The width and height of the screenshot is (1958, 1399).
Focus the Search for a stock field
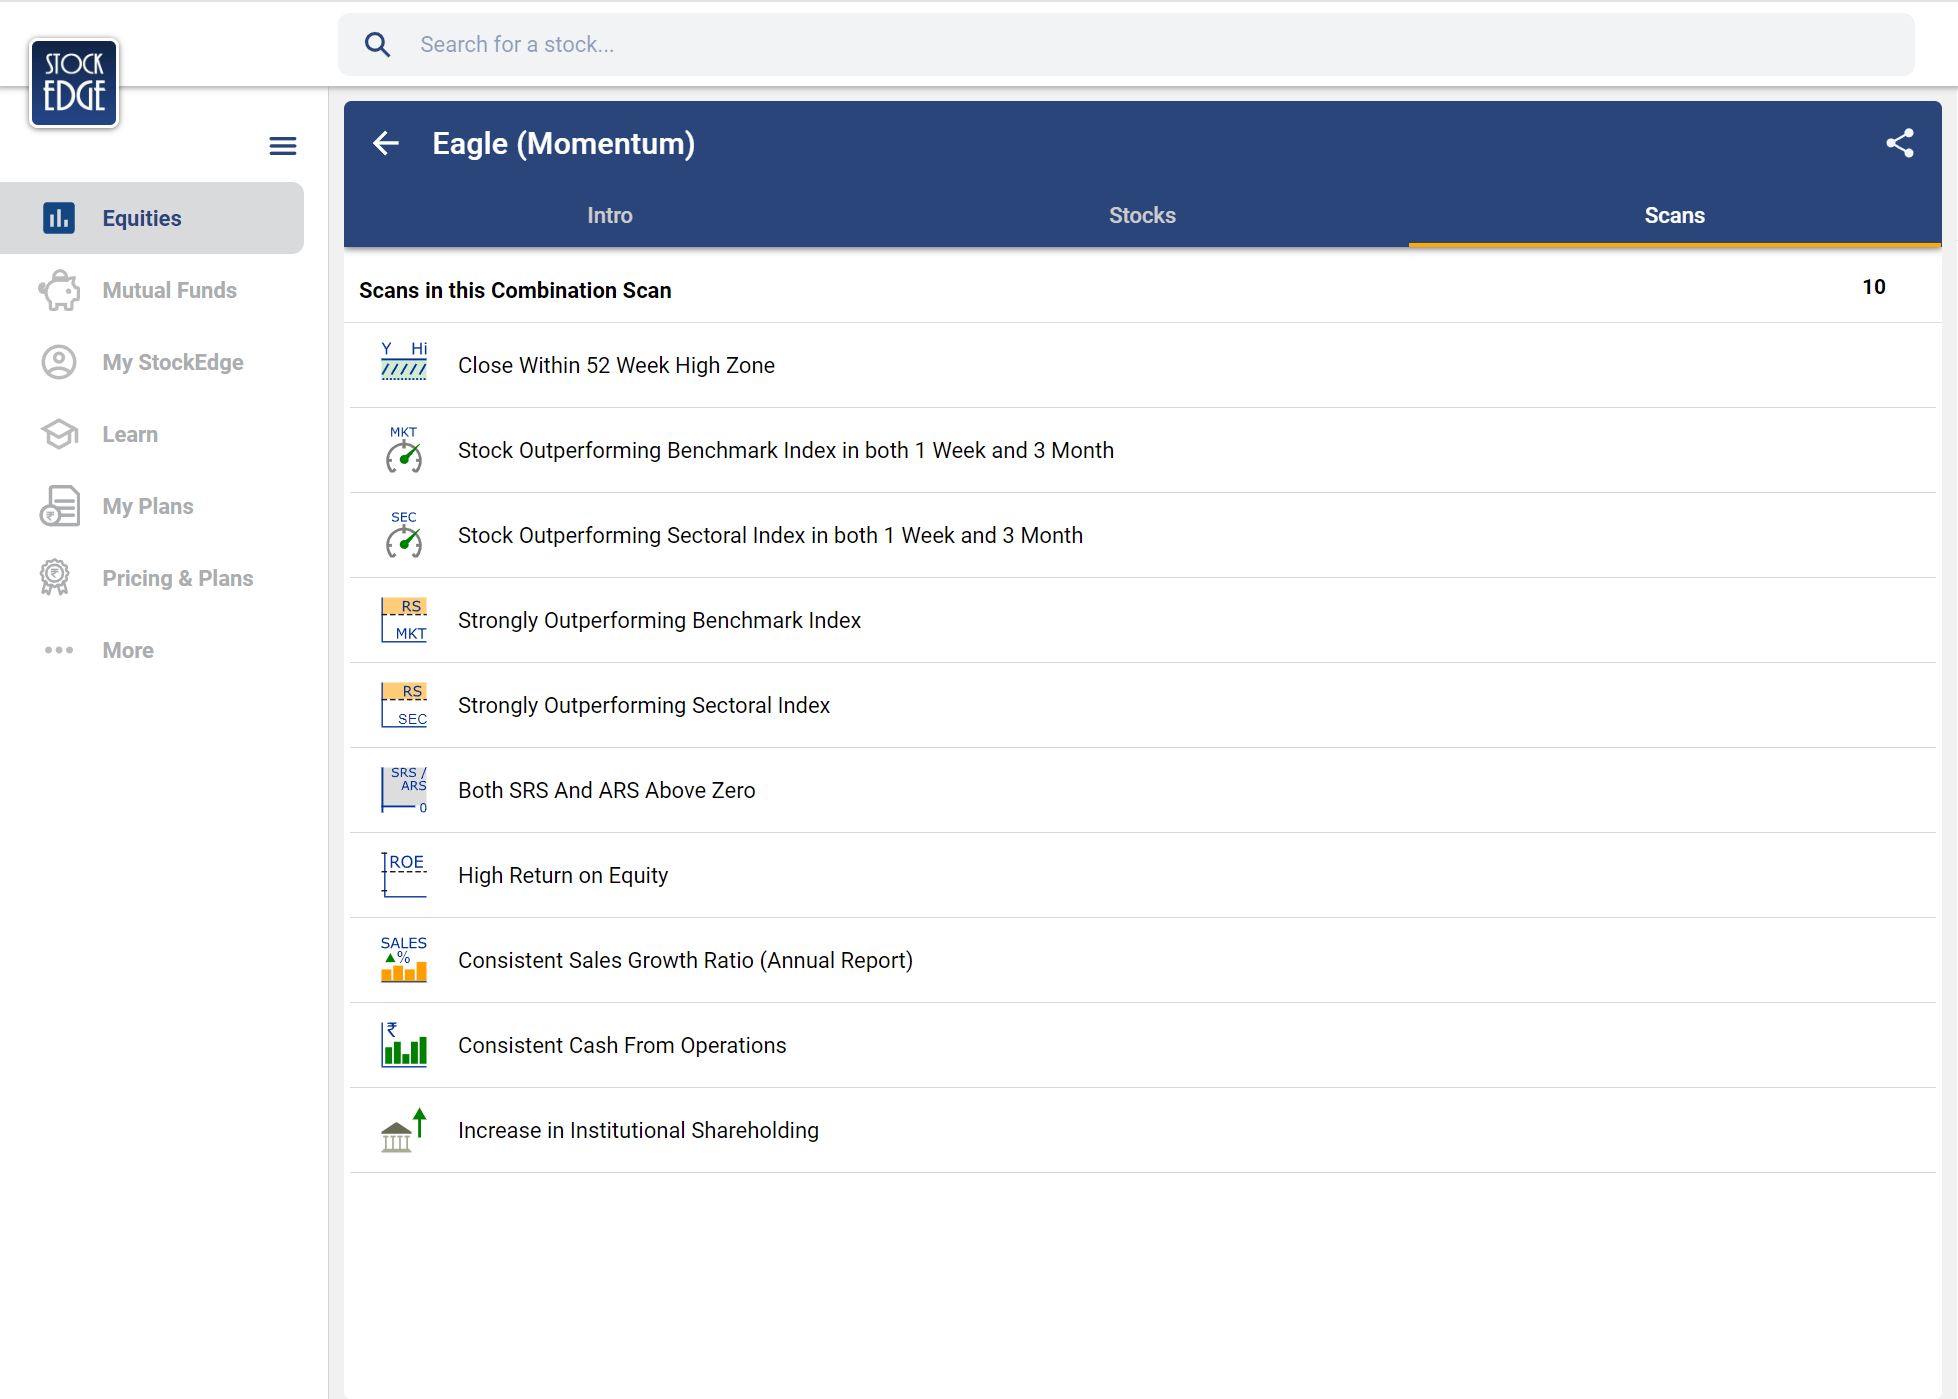click(1140, 44)
